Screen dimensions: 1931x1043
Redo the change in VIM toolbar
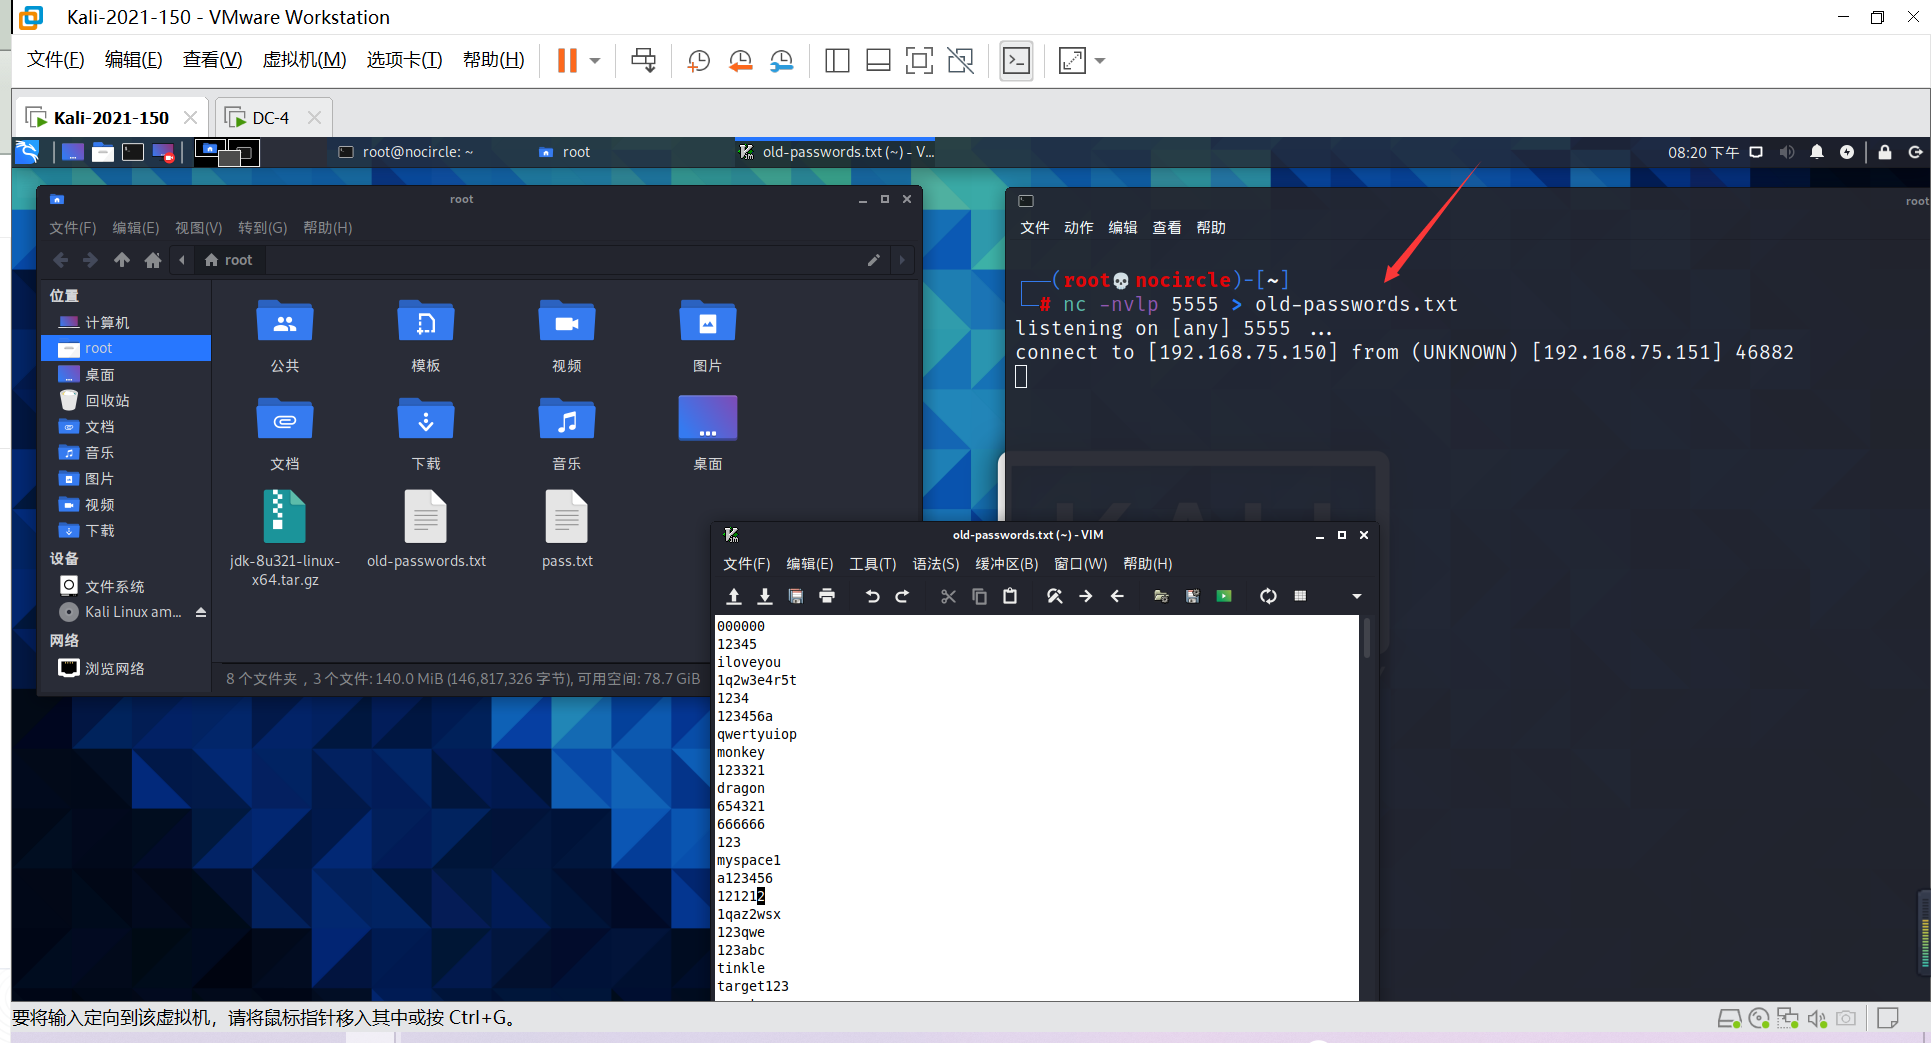(x=903, y=596)
